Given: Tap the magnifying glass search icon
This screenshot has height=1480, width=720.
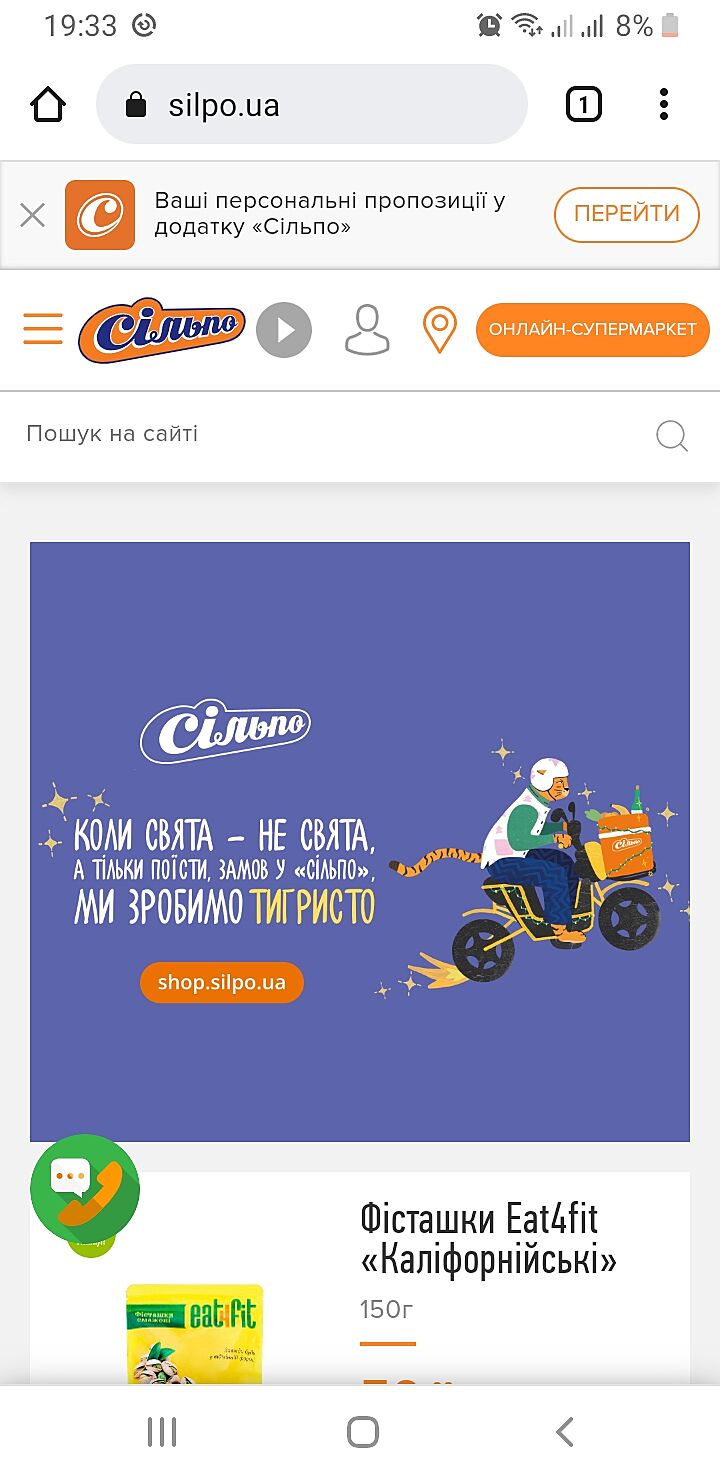Looking at the screenshot, I should [672, 436].
